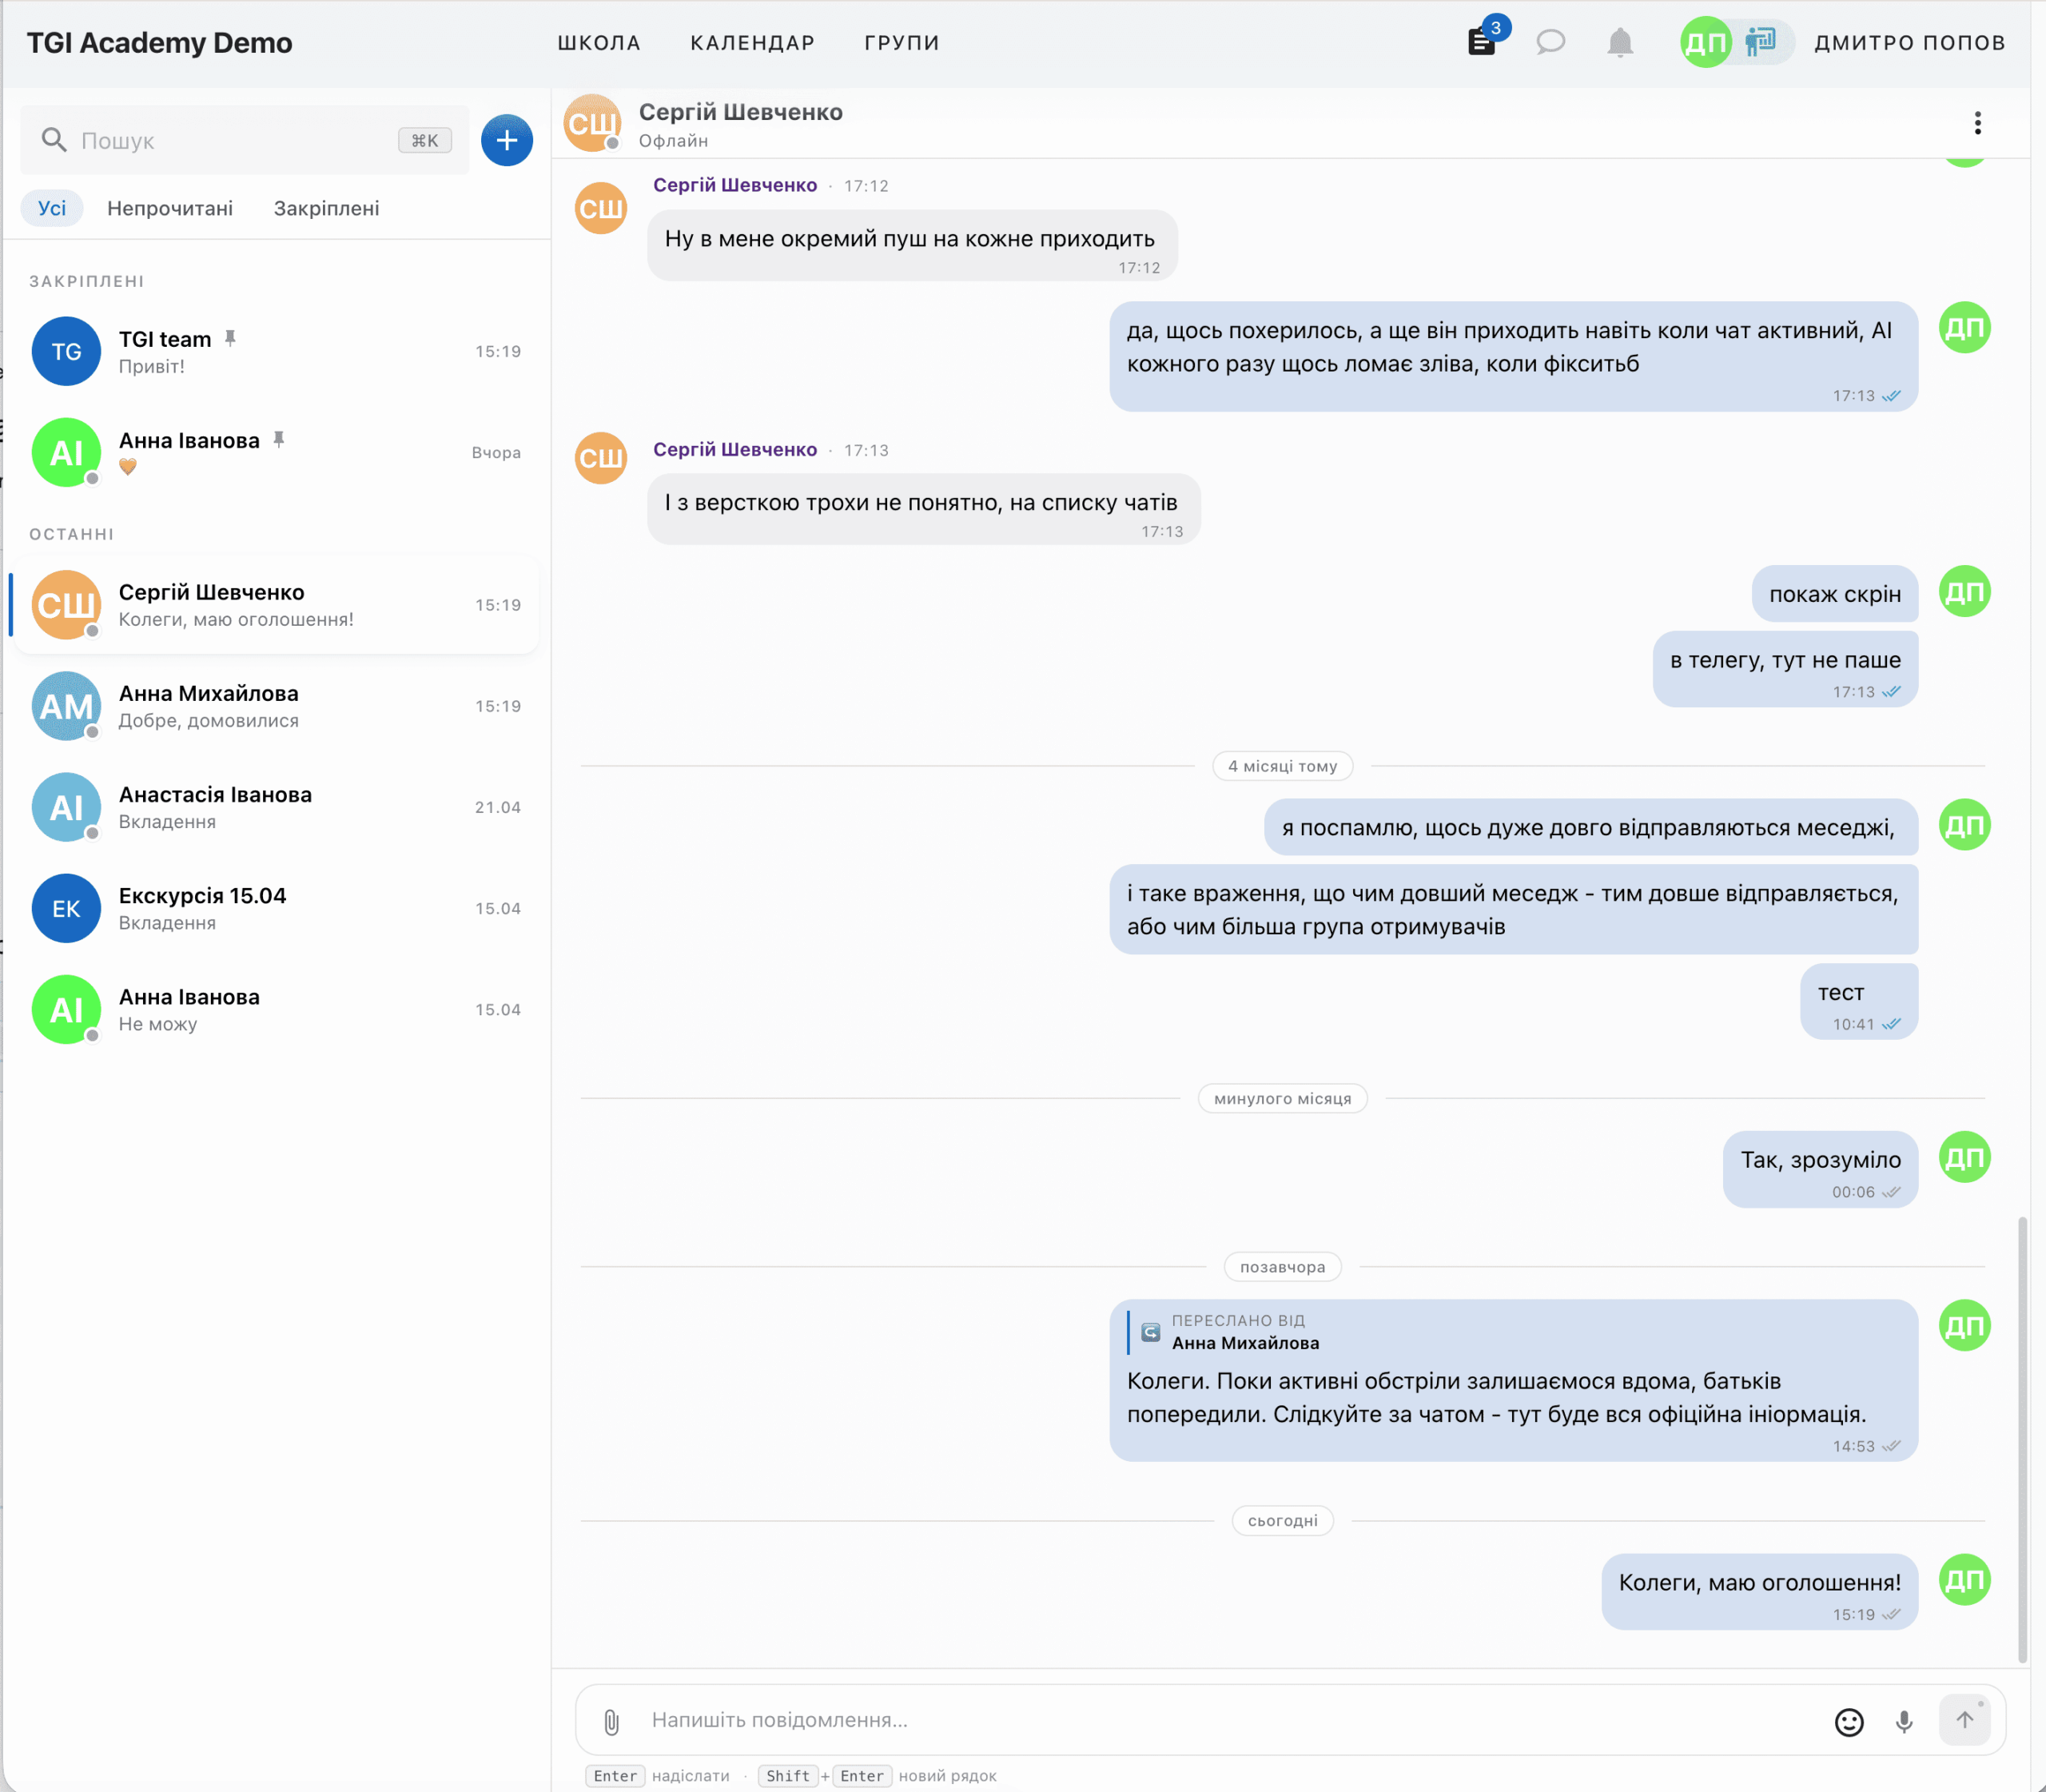This screenshot has width=2046, height=1792.
Task: Click ДП avatar beside forwarded message
Action: [1965, 1326]
